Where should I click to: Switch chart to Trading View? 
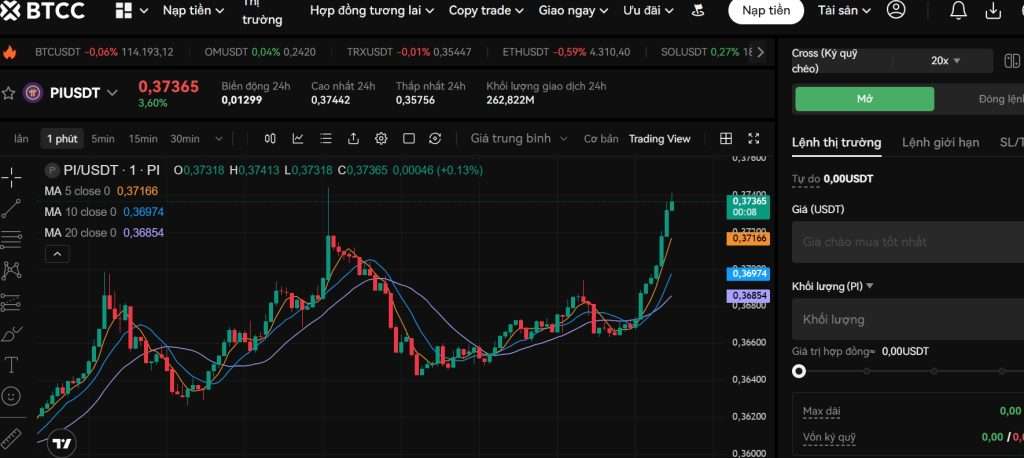click(x=659, y=139)
